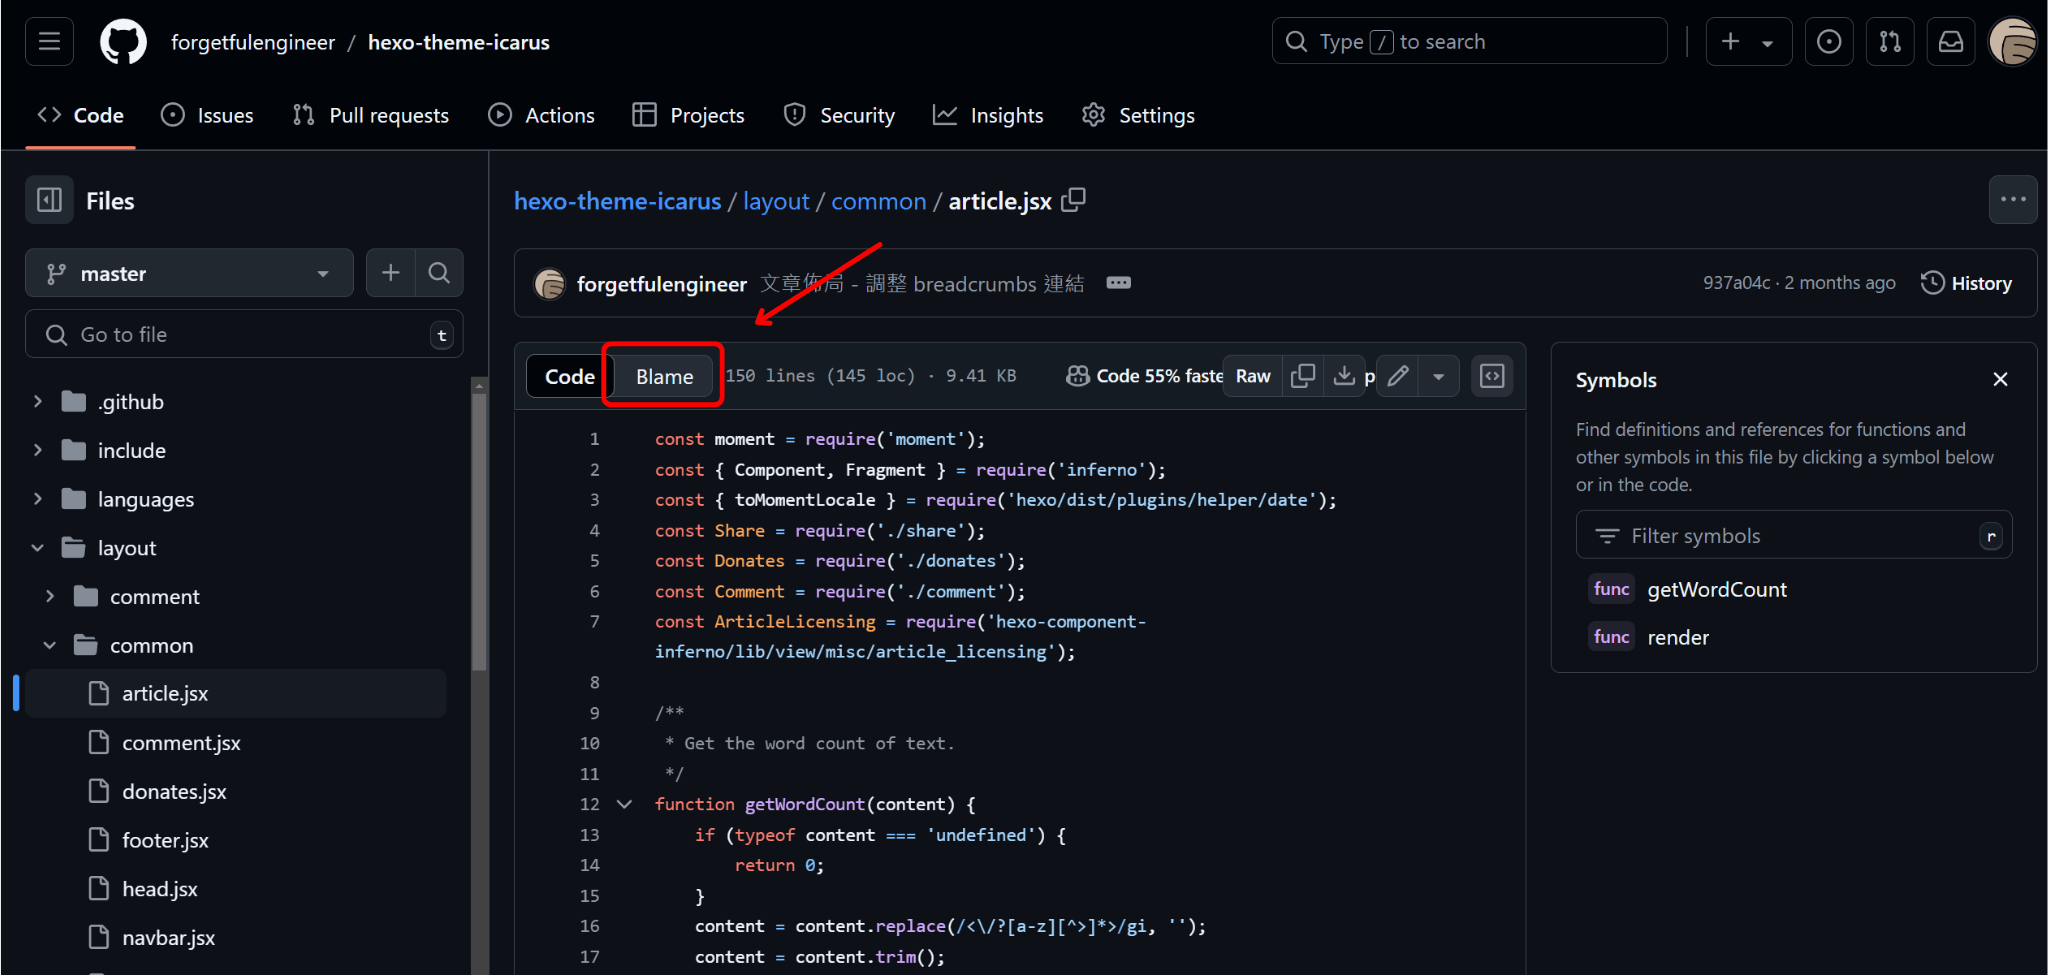Copy raw file contents icon
The height and width of the screenshot is (975, 2048).
point(1303,376)
